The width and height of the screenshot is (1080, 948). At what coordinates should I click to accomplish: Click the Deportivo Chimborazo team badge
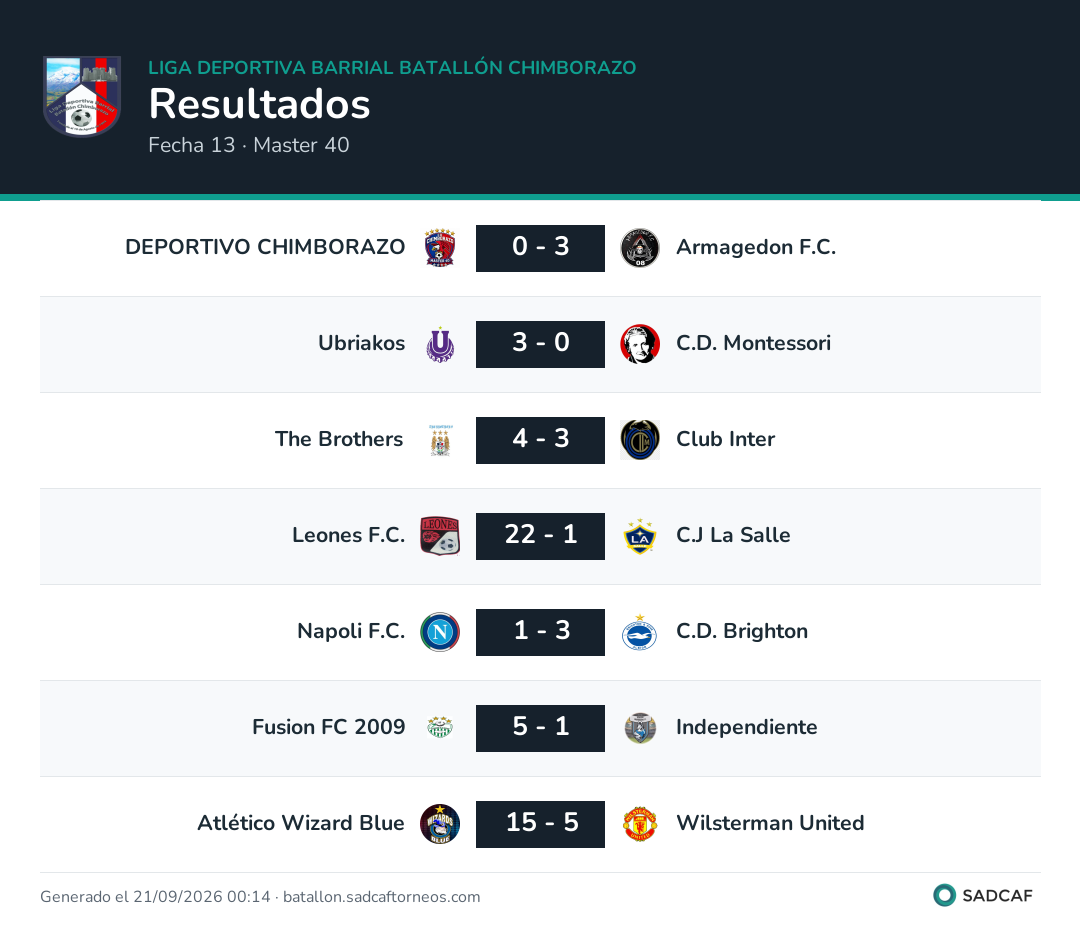tap(440, 248)
